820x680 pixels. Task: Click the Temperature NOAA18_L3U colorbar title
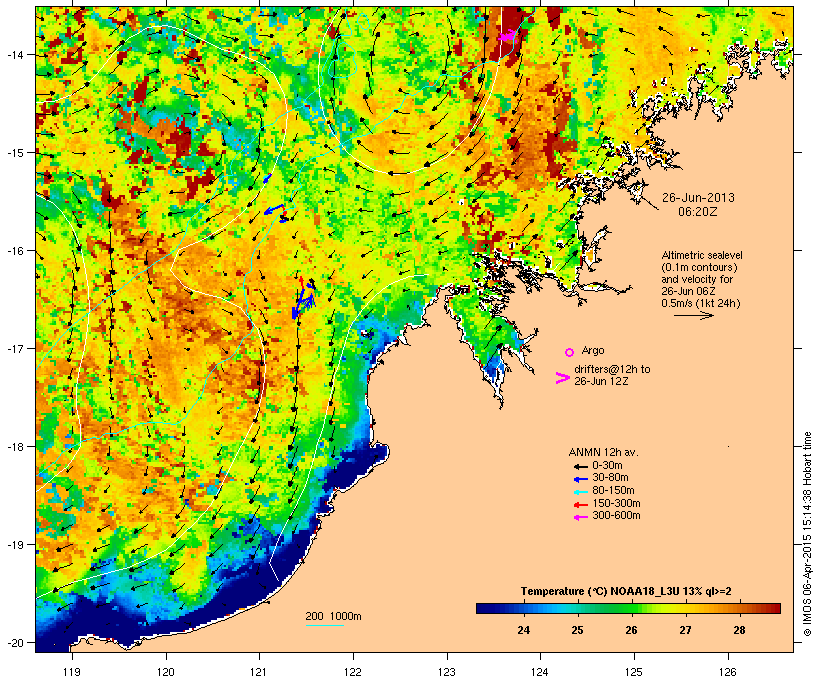coord(626,592)
